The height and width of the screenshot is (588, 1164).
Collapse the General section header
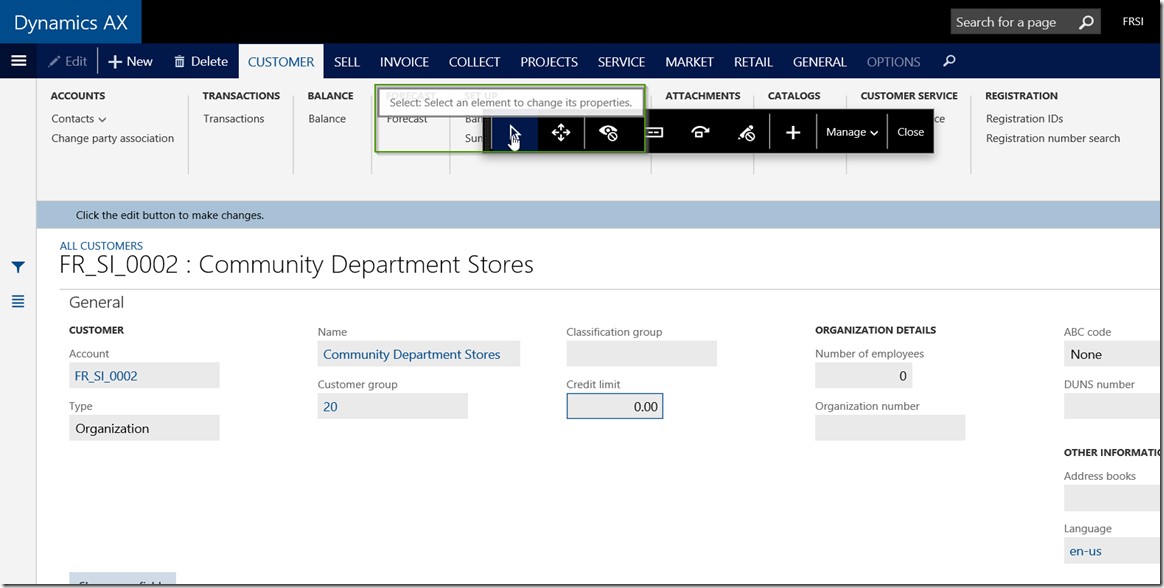[x=97, y=302]
